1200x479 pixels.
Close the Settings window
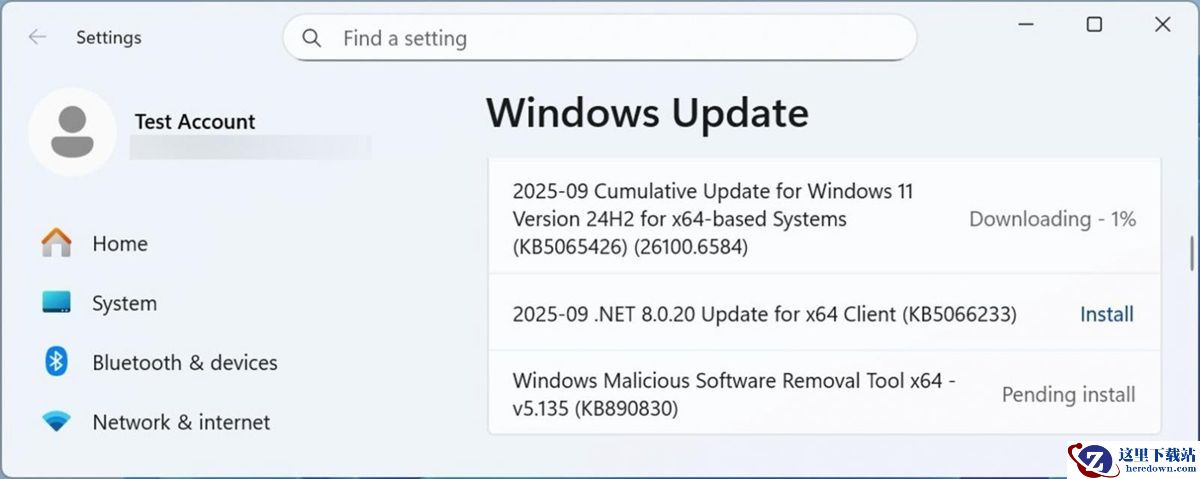pos(1162,25)
